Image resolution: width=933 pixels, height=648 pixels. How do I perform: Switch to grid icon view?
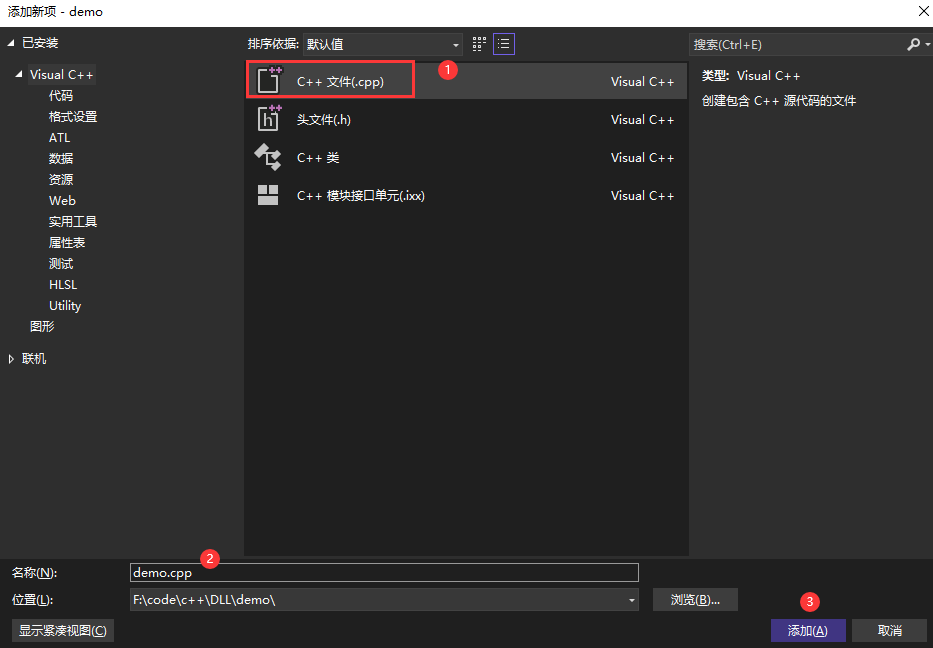click(479, 44)
